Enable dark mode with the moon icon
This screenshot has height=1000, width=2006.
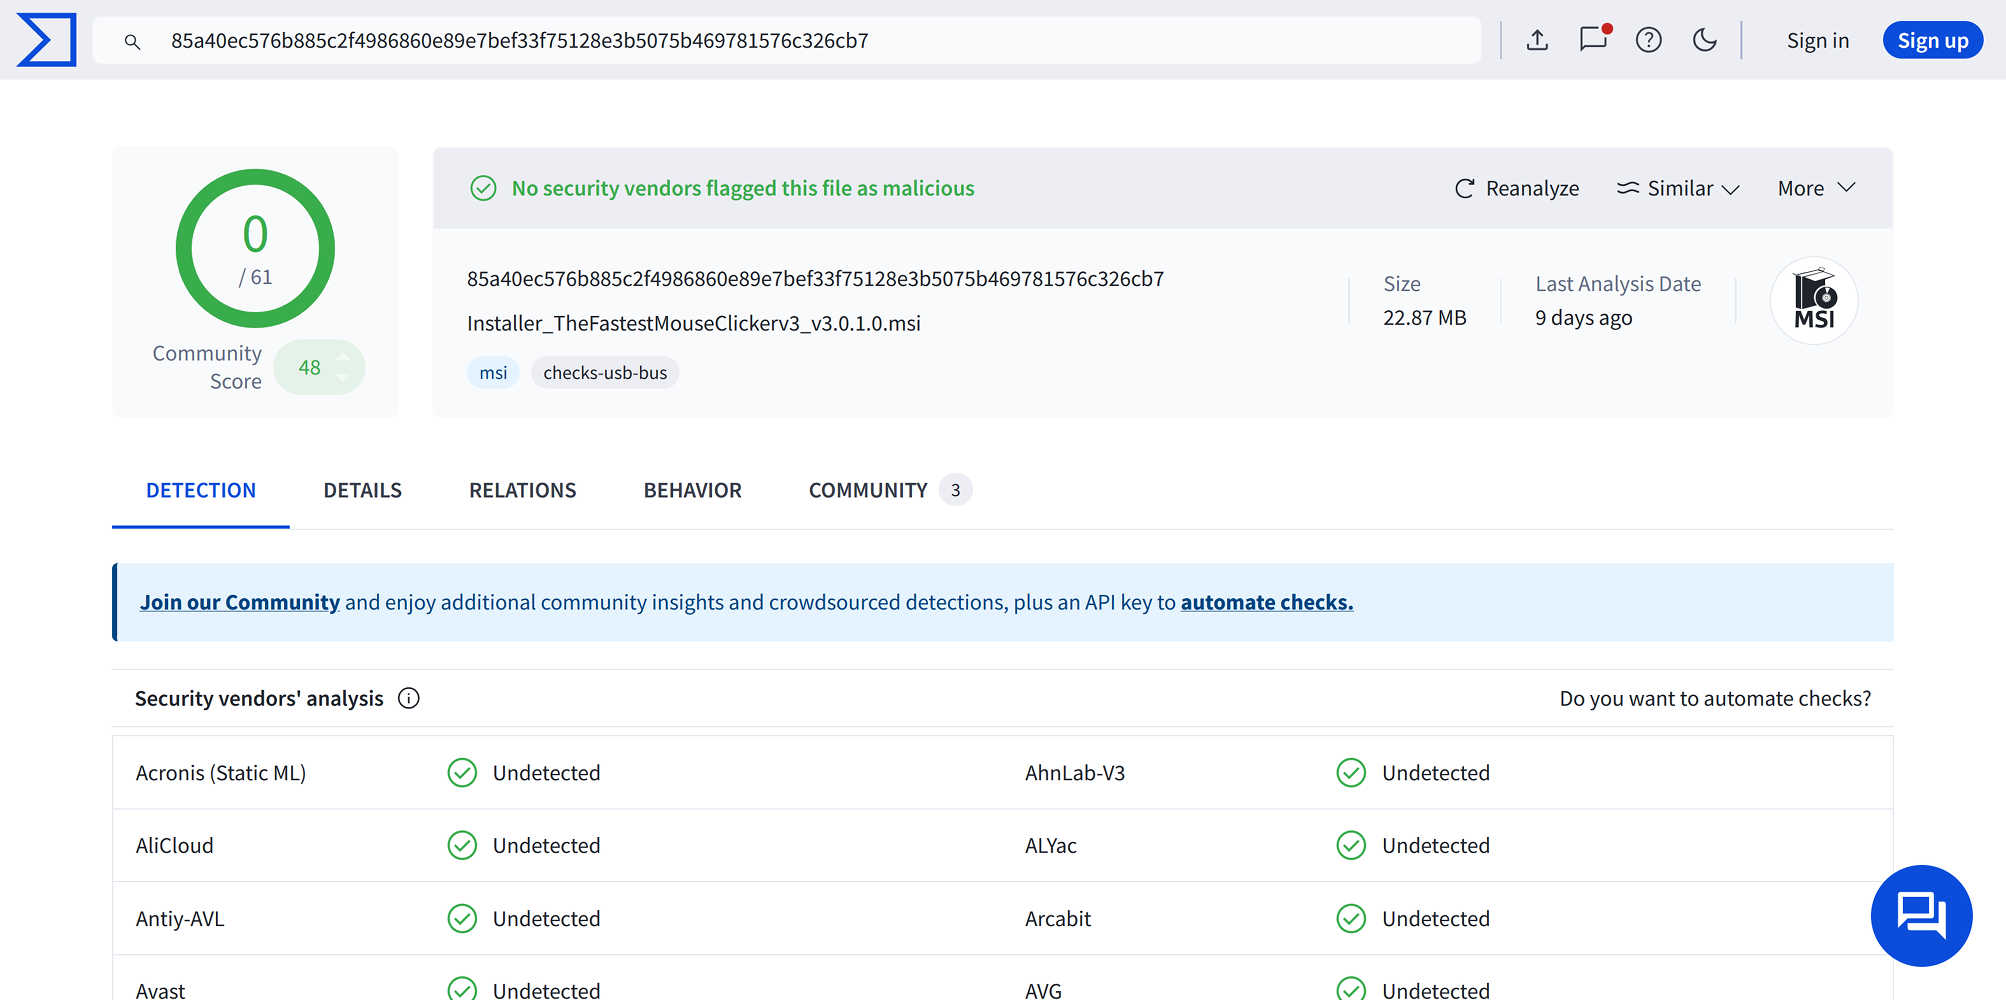click(1705, 40)
